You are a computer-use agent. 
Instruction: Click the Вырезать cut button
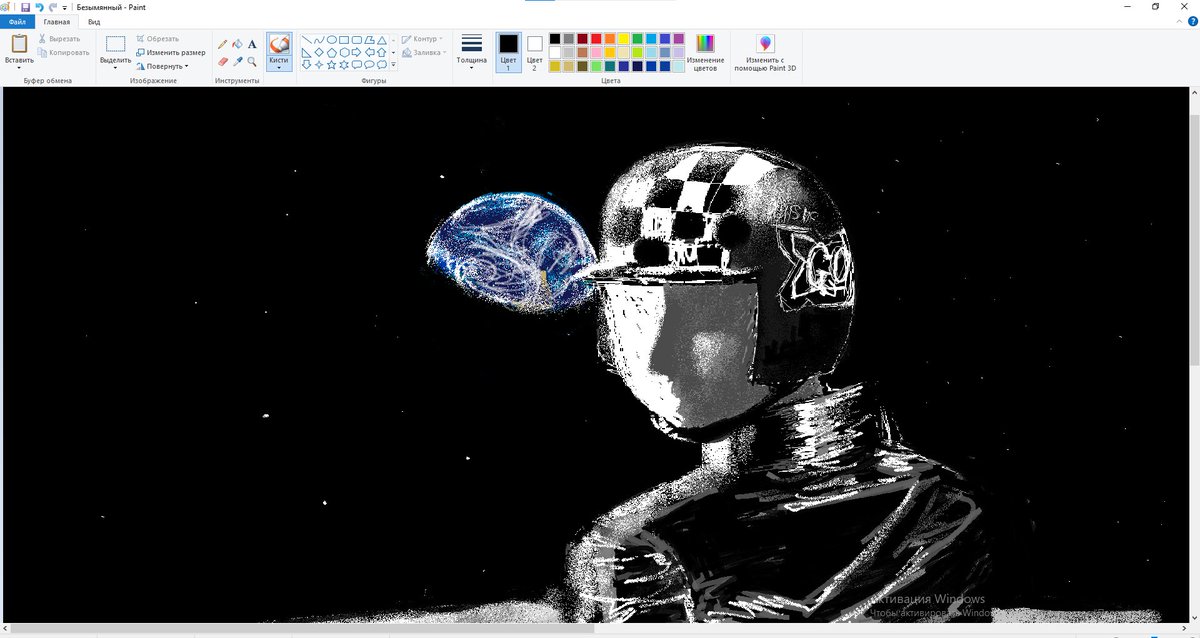point(58,39)
